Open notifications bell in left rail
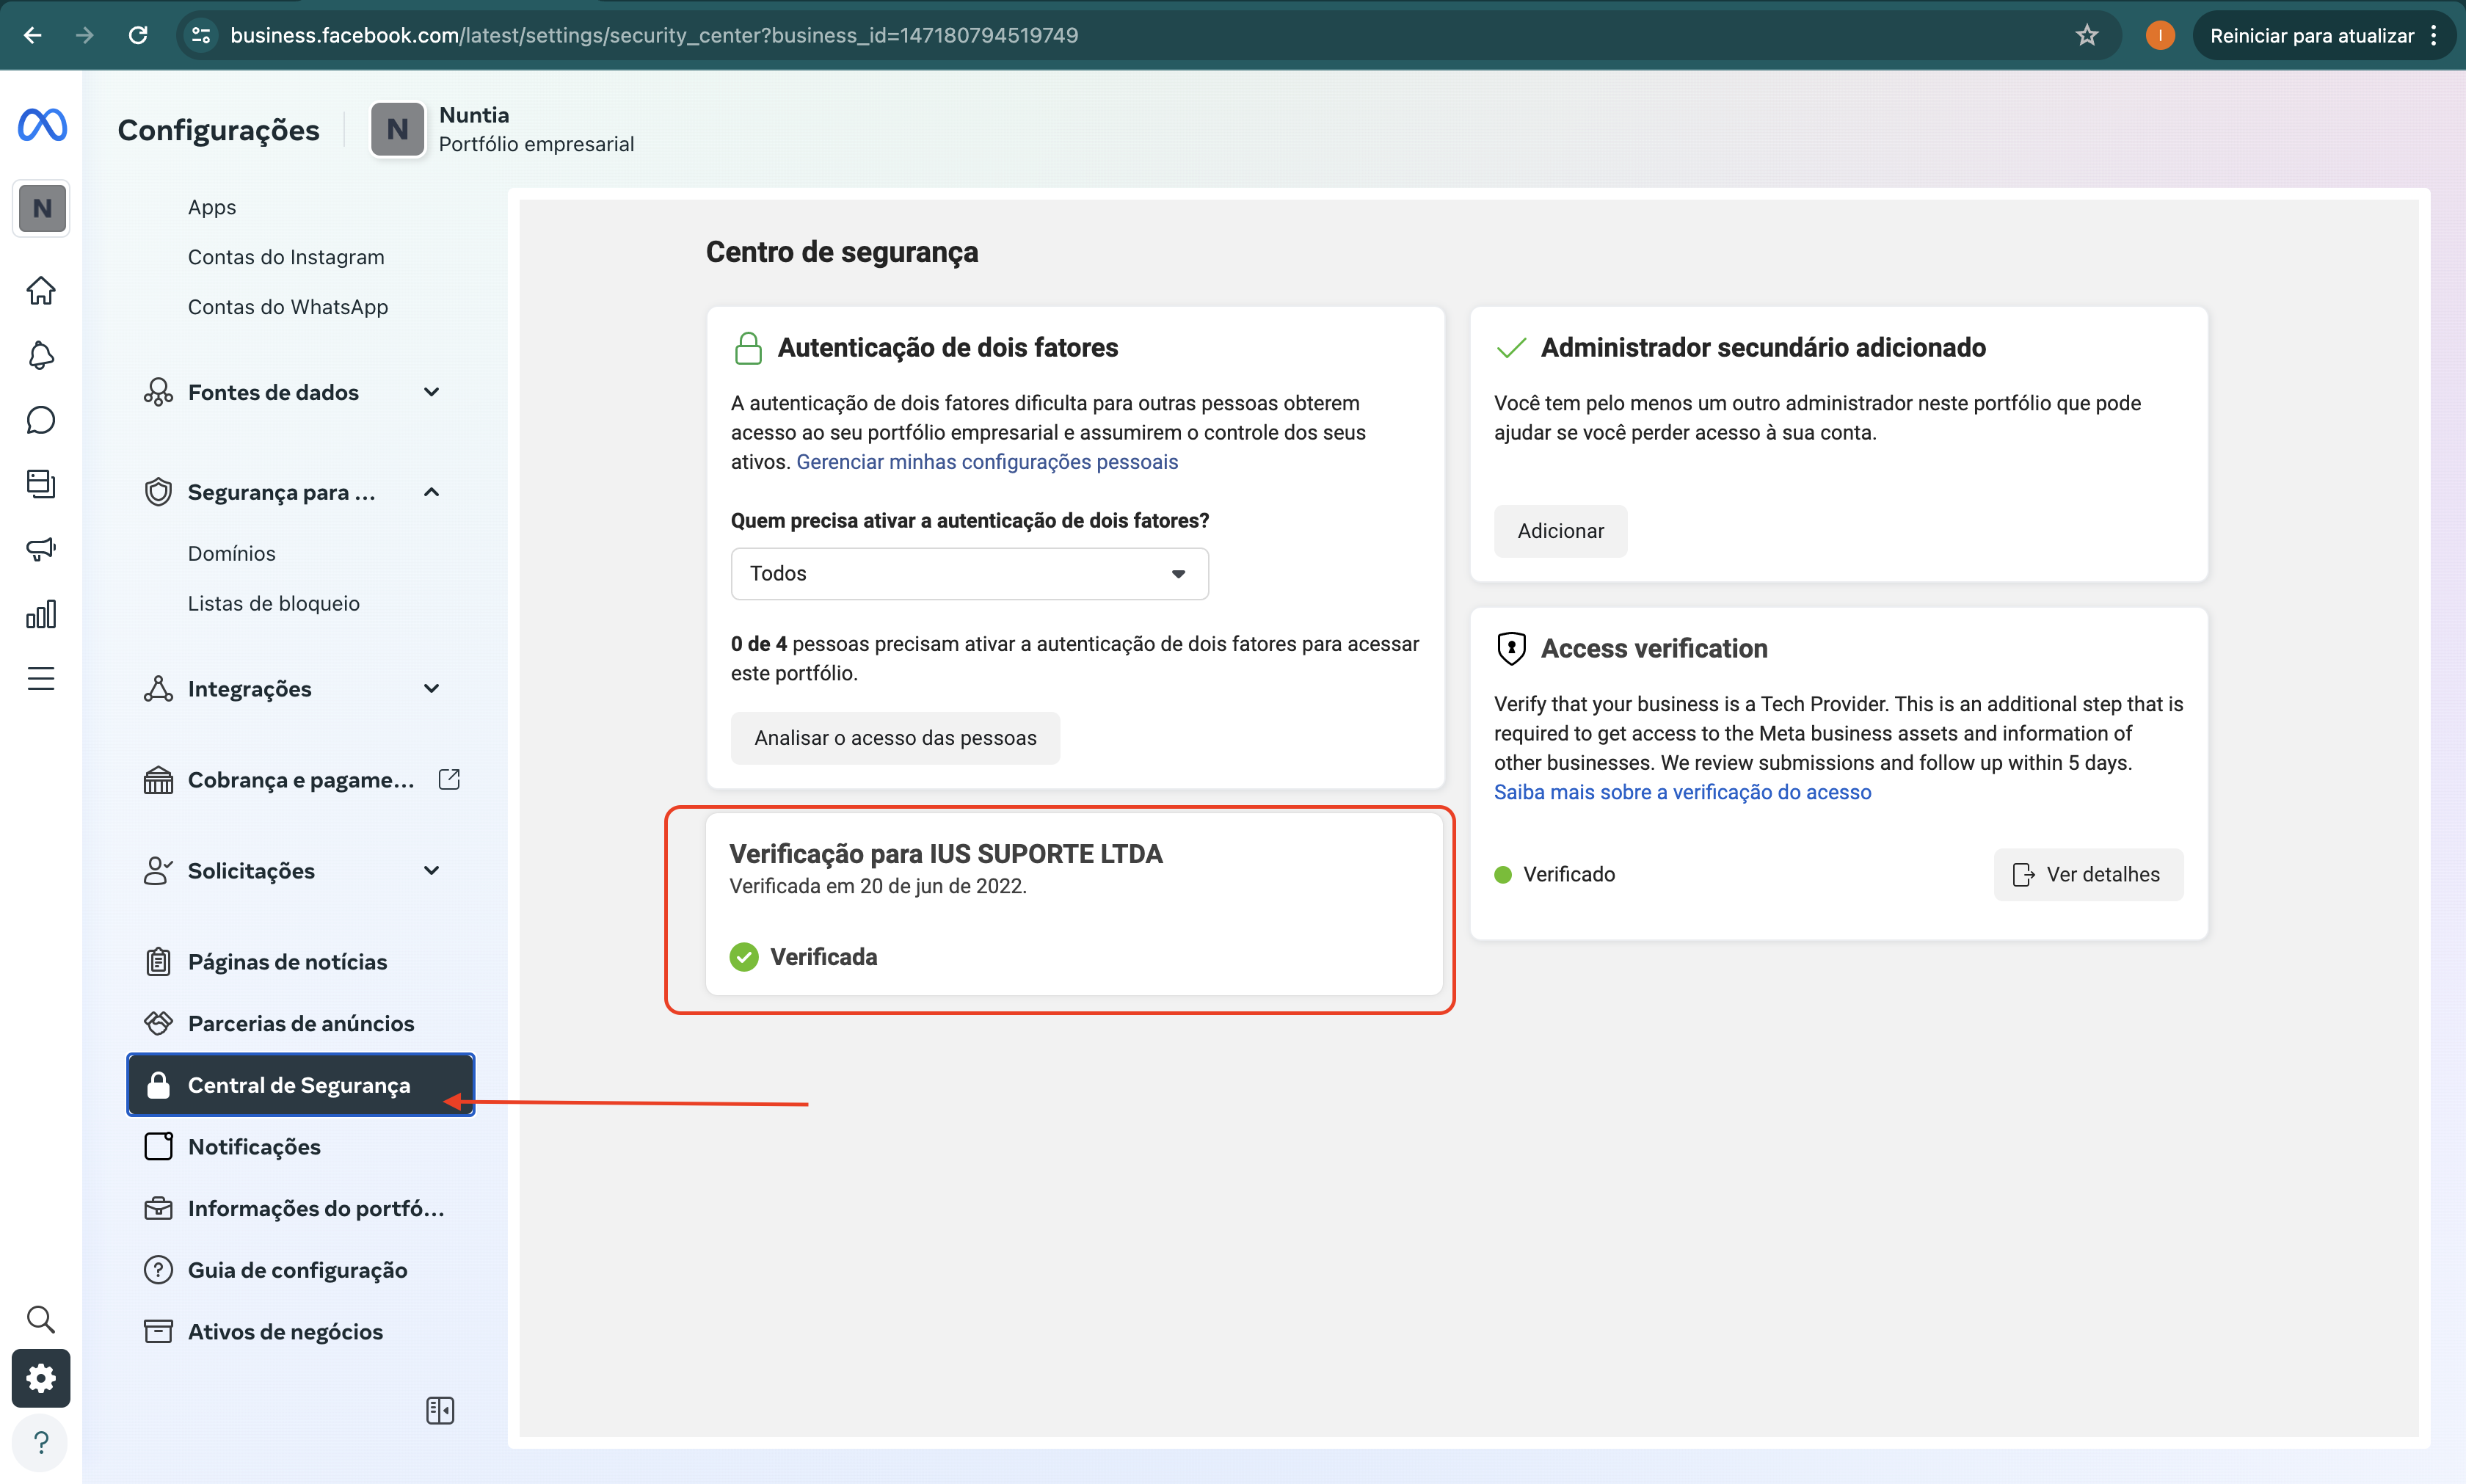 [41, 355]
